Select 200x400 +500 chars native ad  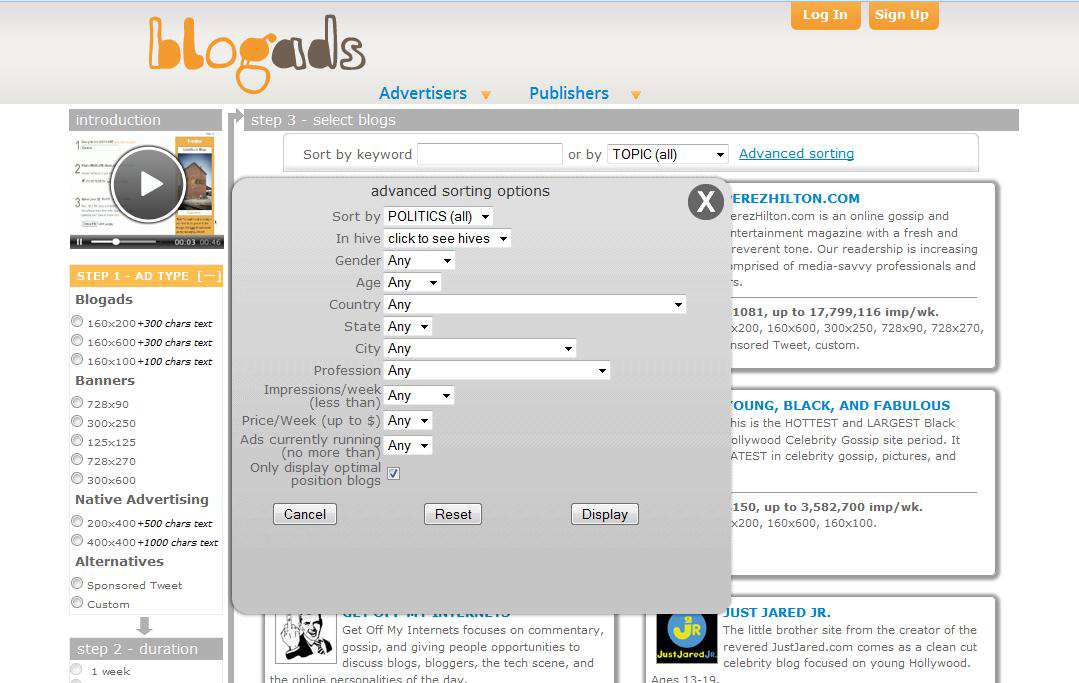tap(77, 521)
